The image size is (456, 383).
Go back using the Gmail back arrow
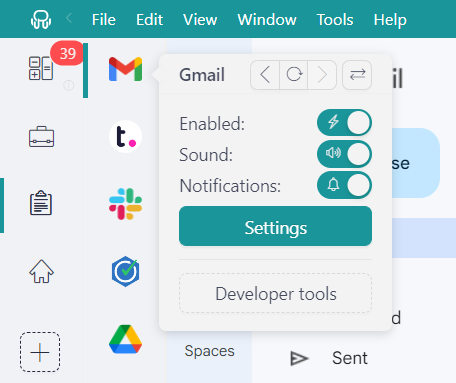click(x=265, y=75)
